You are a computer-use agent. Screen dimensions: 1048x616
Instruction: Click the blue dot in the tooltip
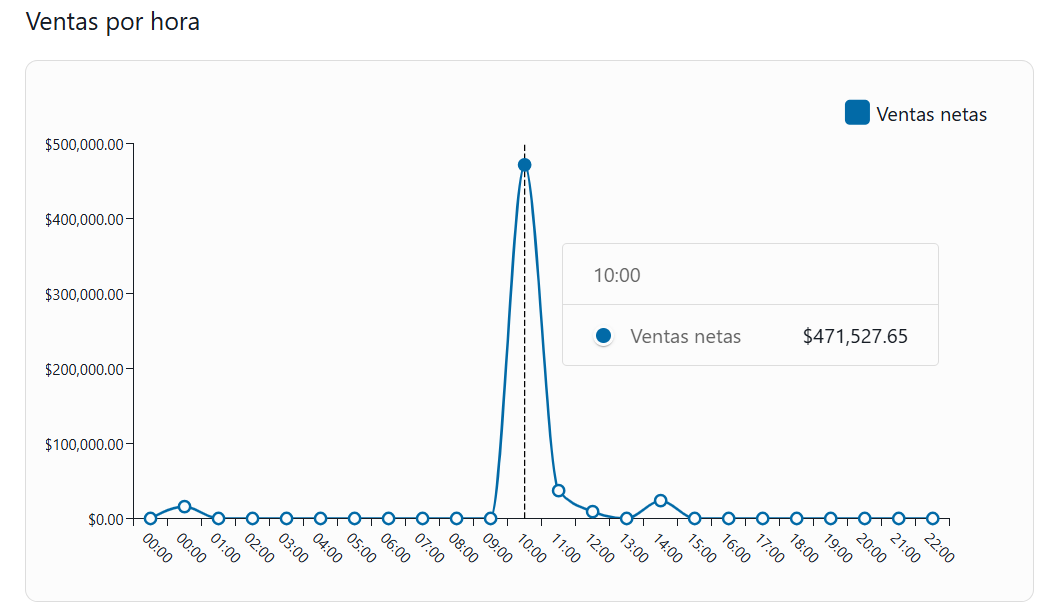(x=603, y=336)
